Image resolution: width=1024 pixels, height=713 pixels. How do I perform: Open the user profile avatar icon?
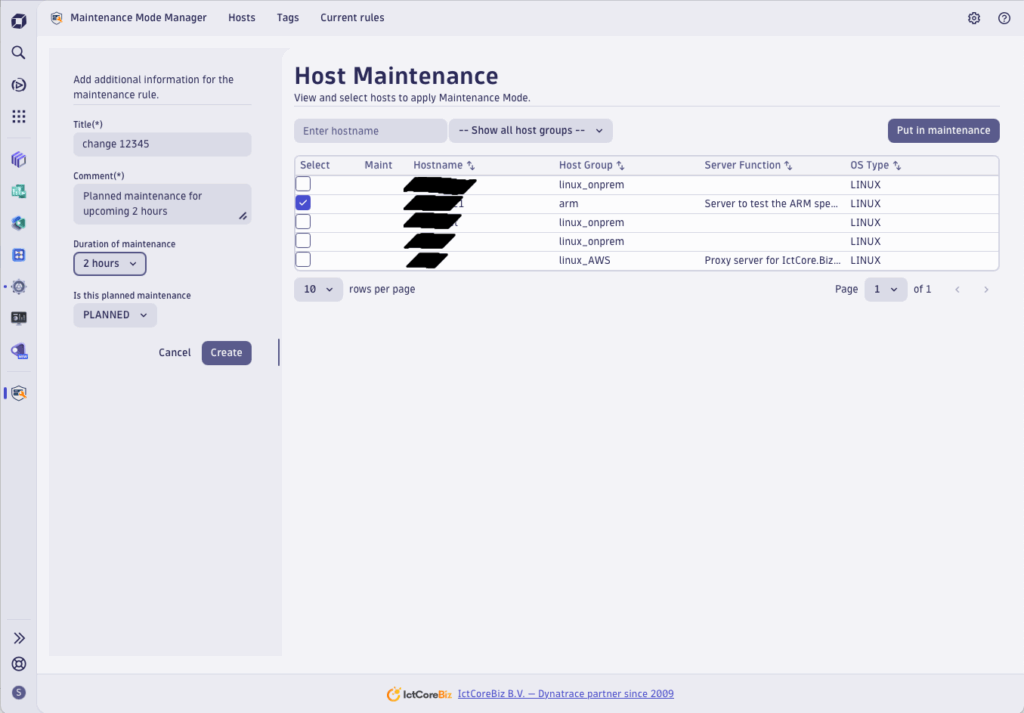tap(18, 692)
